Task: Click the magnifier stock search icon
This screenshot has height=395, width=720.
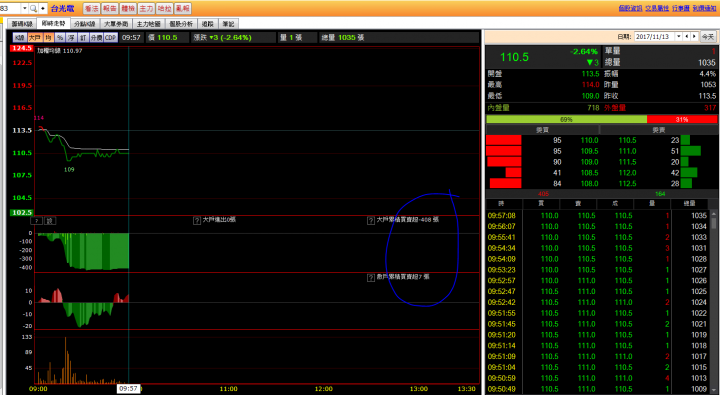Action: (x=34, y=8)
